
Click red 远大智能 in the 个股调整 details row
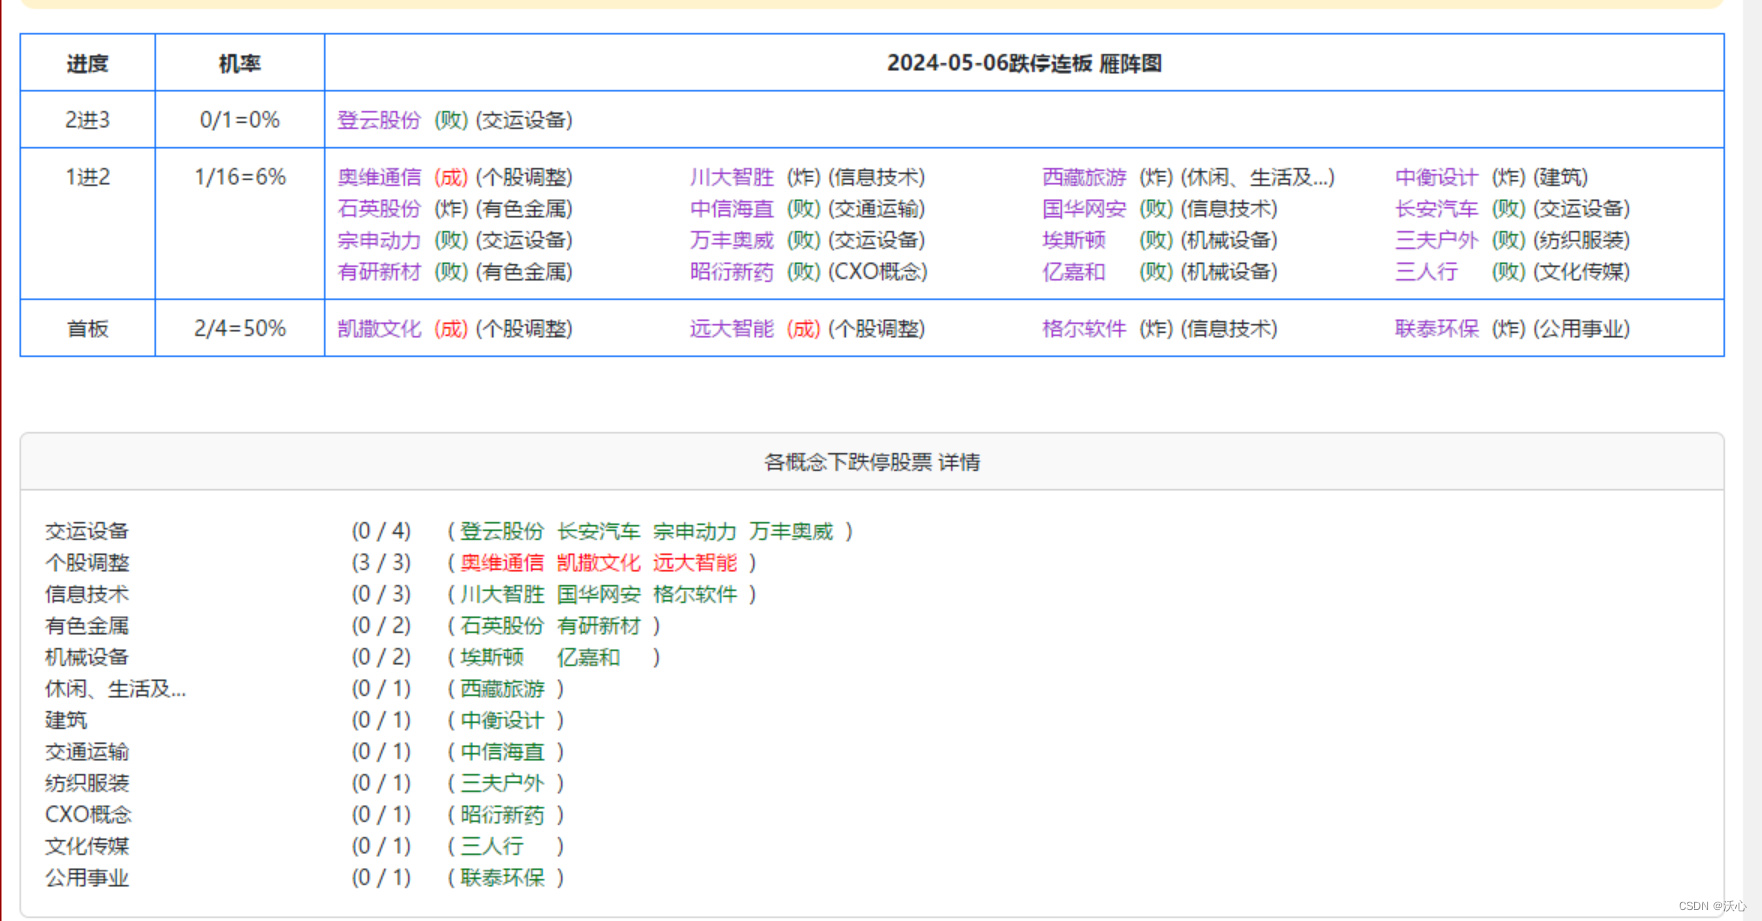[x=695, y=563]
